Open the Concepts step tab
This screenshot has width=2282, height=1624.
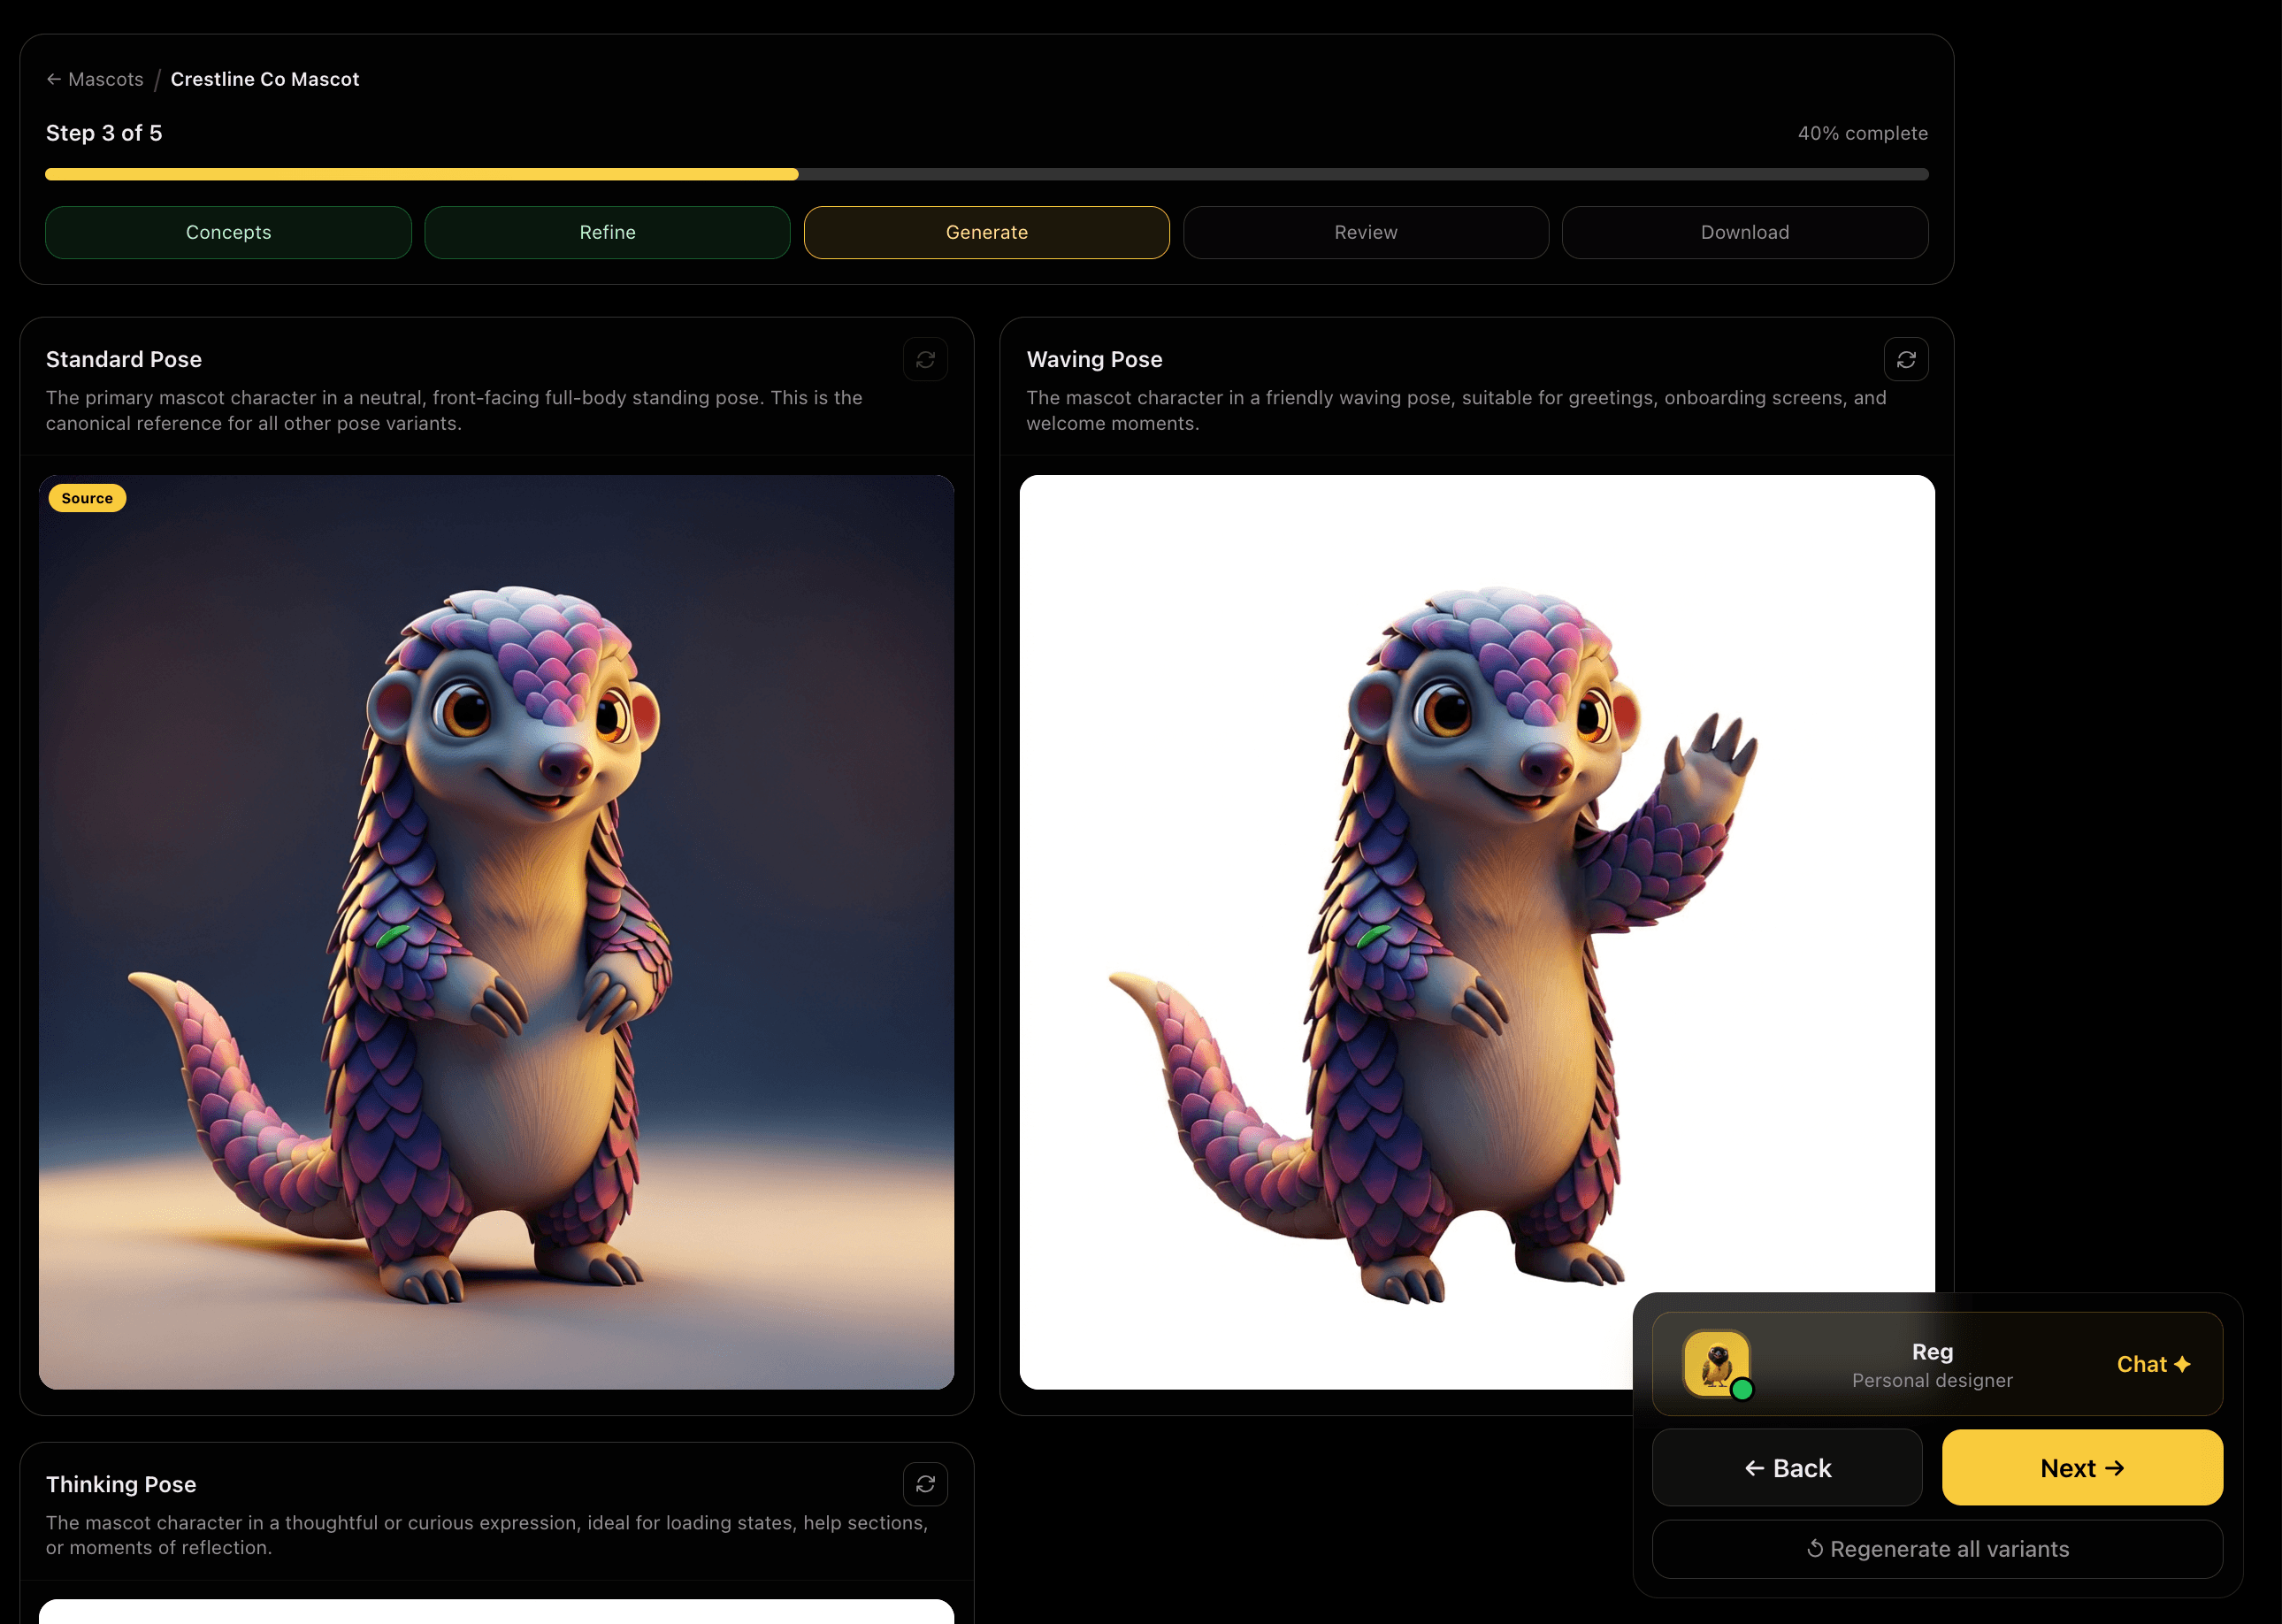tap(228, 232)
